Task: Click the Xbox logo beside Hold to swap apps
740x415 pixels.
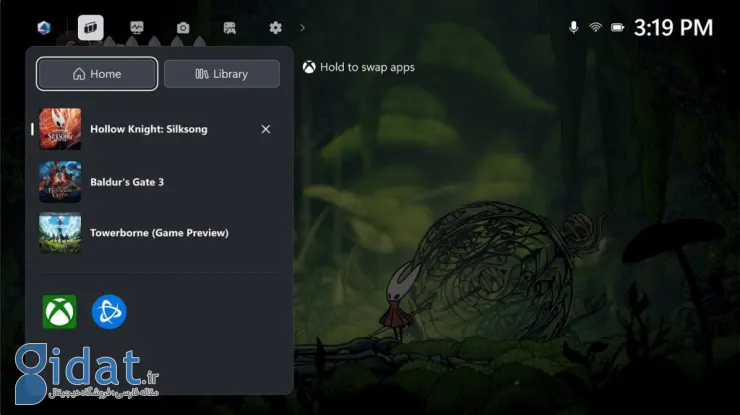Action: (x=309, y=67)
